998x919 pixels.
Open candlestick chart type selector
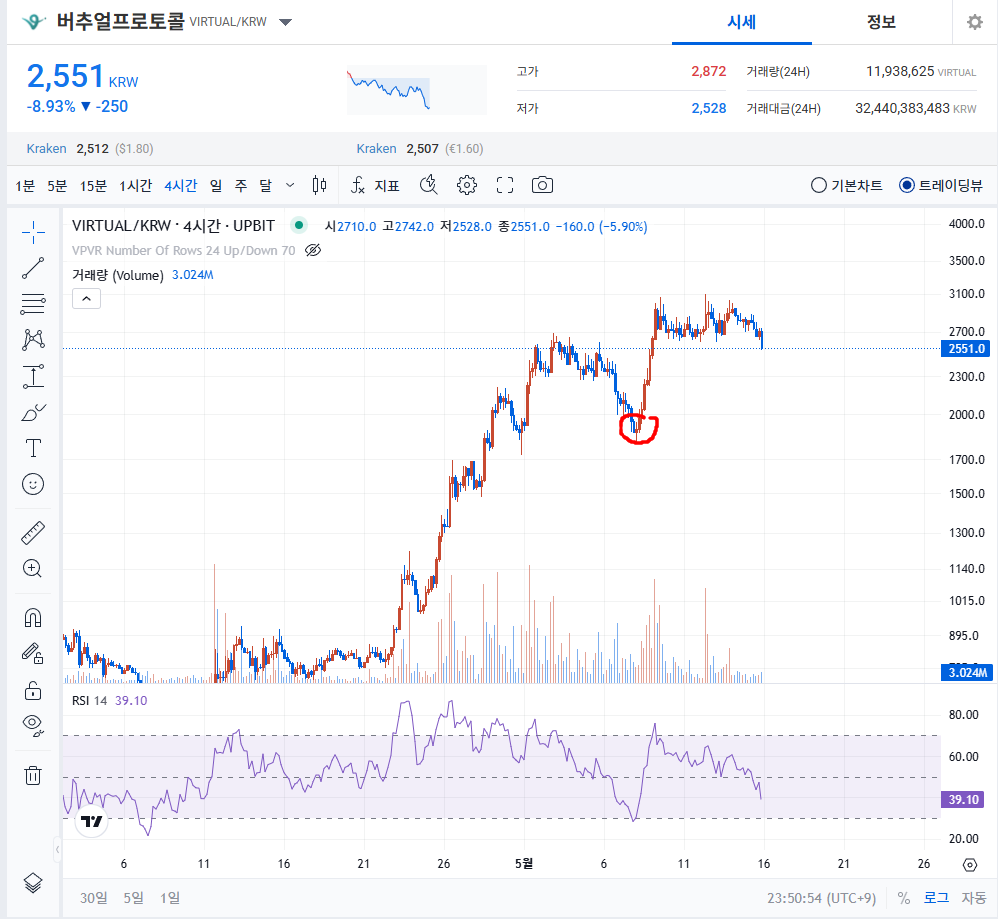(x=320, y=185)
